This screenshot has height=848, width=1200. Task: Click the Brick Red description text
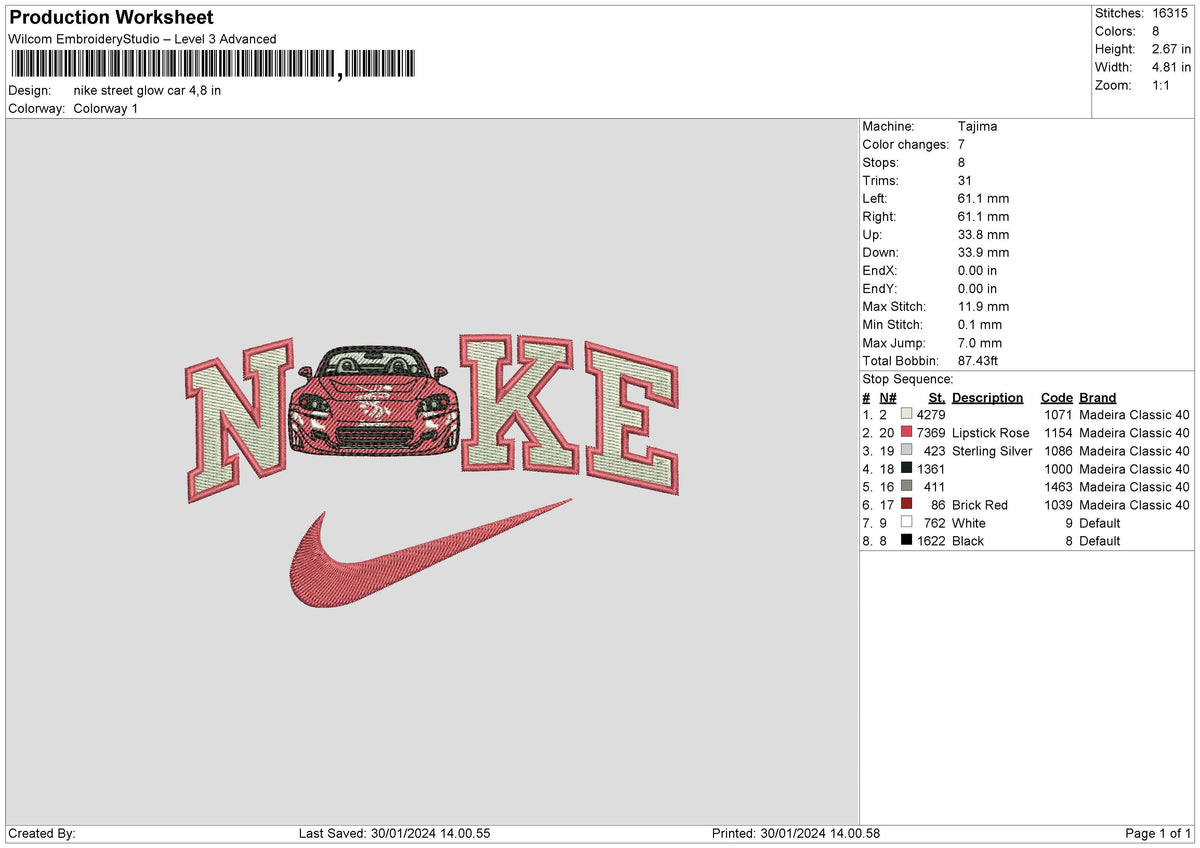coord(980,505)
